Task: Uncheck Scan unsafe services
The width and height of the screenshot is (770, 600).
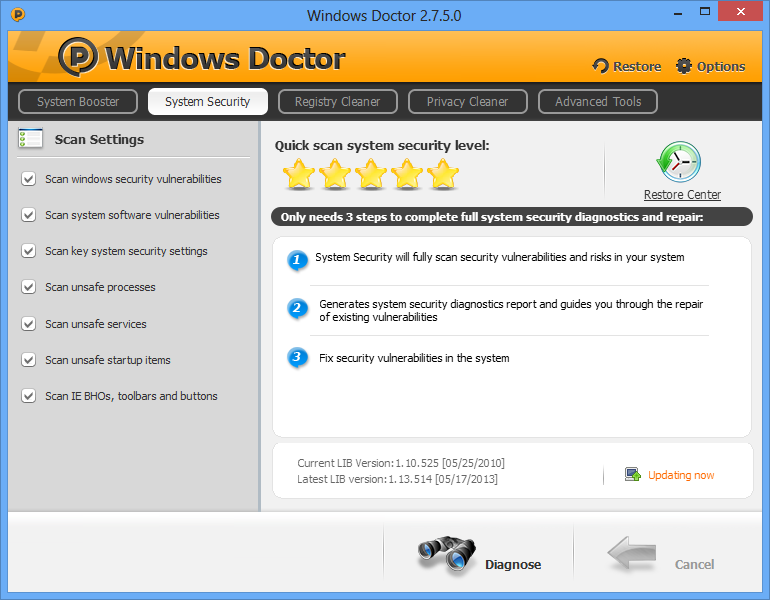Action: point(28,324)
